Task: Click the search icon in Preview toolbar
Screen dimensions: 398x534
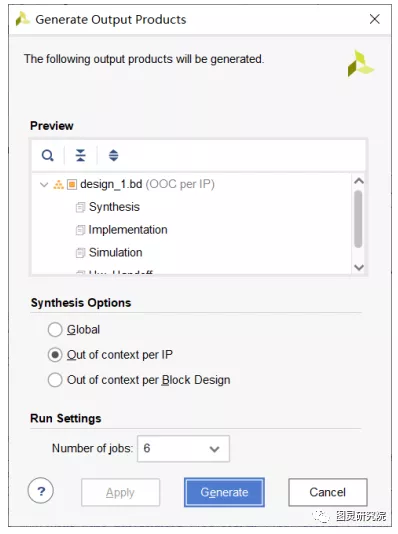Action: click(x=47, y=156)
